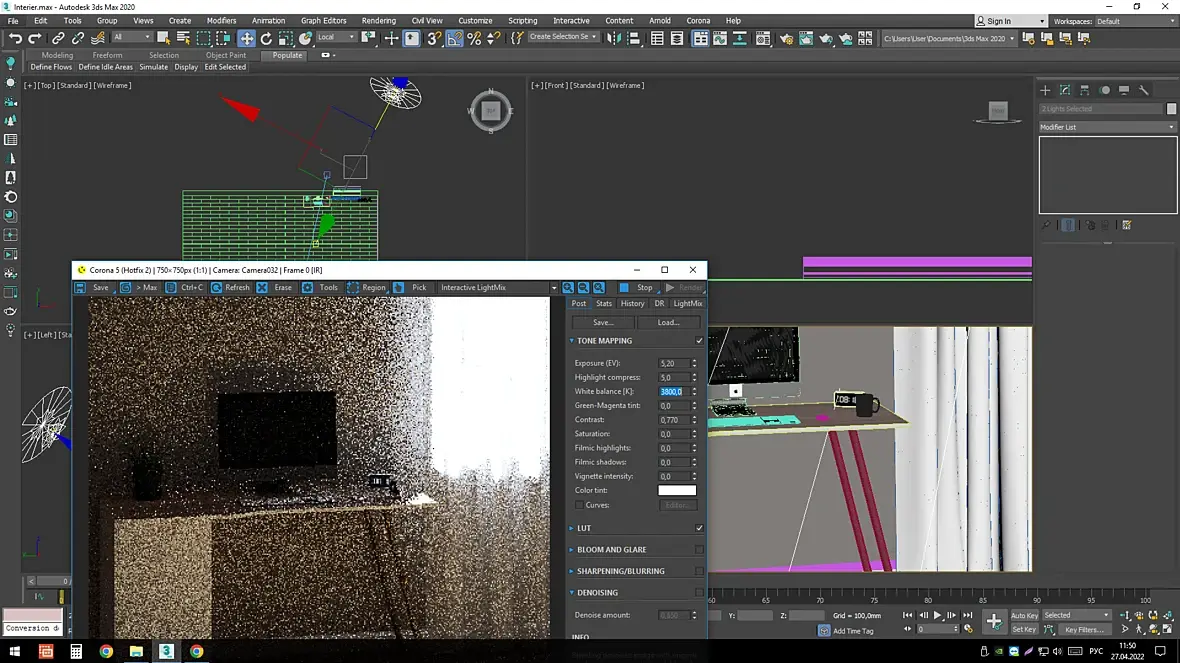Open the Color tint white swatch
Viewport: 1180px width, 663px height.
pyautogui.click(x=677, y=491)
